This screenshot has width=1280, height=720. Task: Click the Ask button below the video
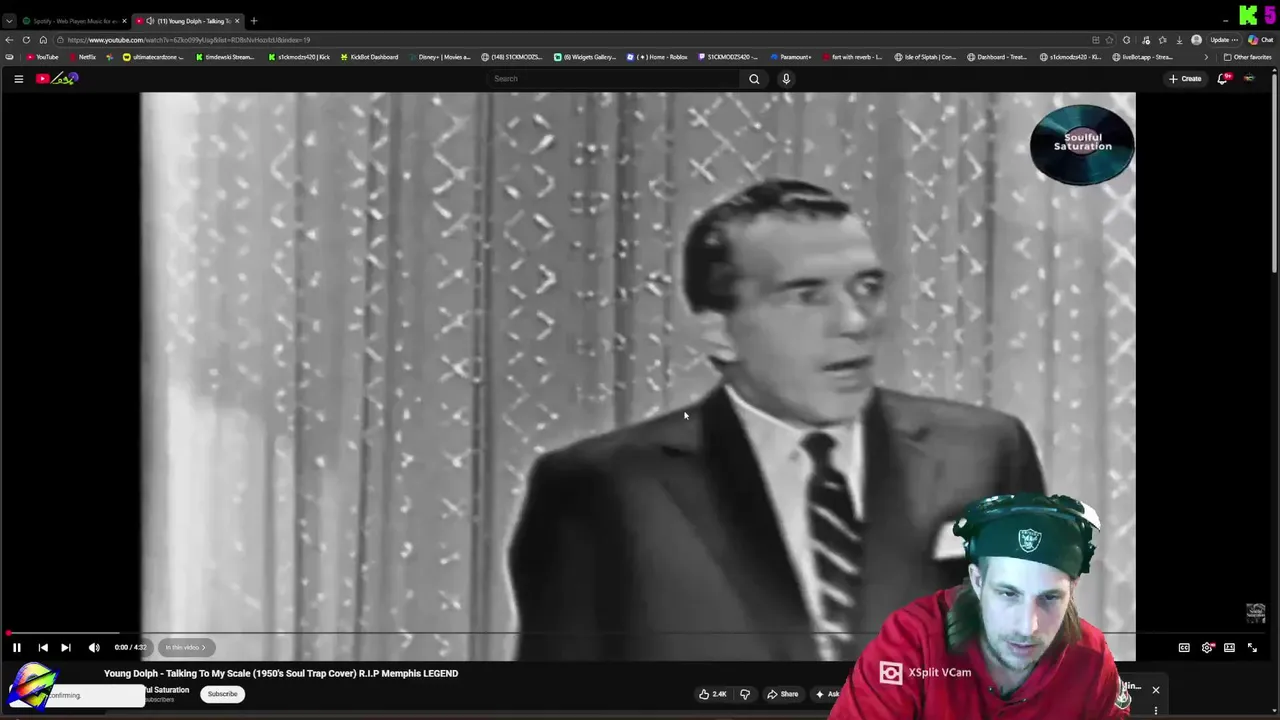tap(828, 694)
